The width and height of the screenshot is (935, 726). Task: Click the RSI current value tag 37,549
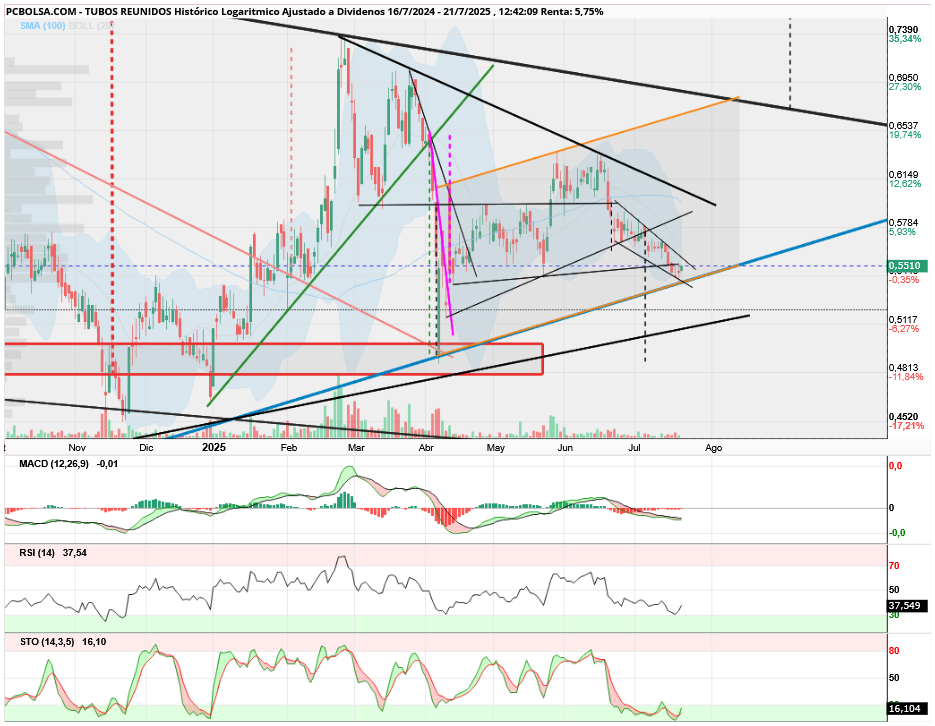pyautogui.click(x=908, y=606)
